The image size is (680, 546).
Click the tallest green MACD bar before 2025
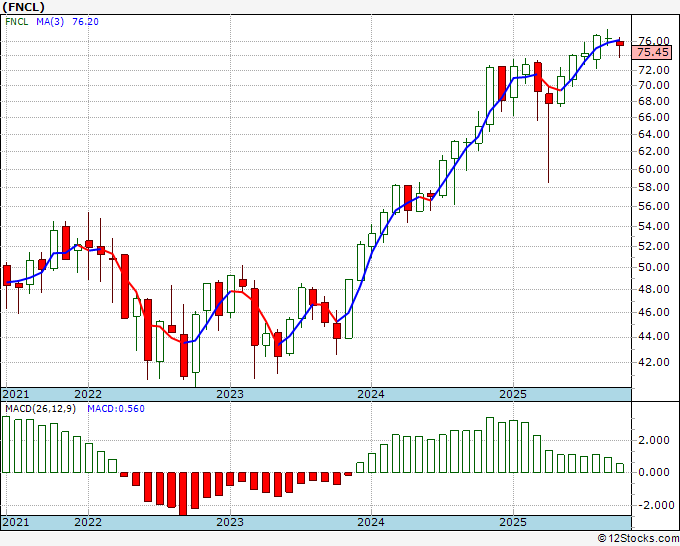coord(490,445)
